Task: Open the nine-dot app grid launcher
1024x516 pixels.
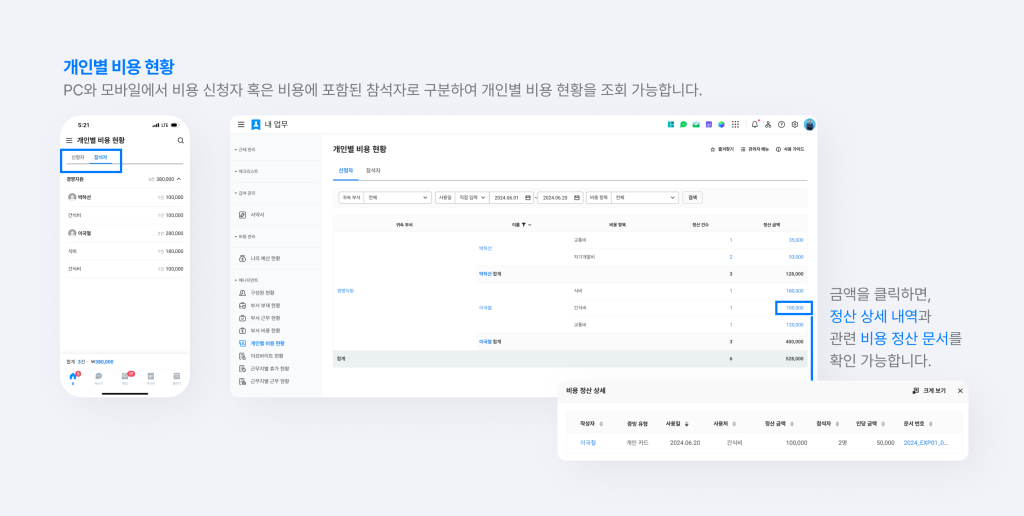Action: pyautogui.click(x=735, y=124)
